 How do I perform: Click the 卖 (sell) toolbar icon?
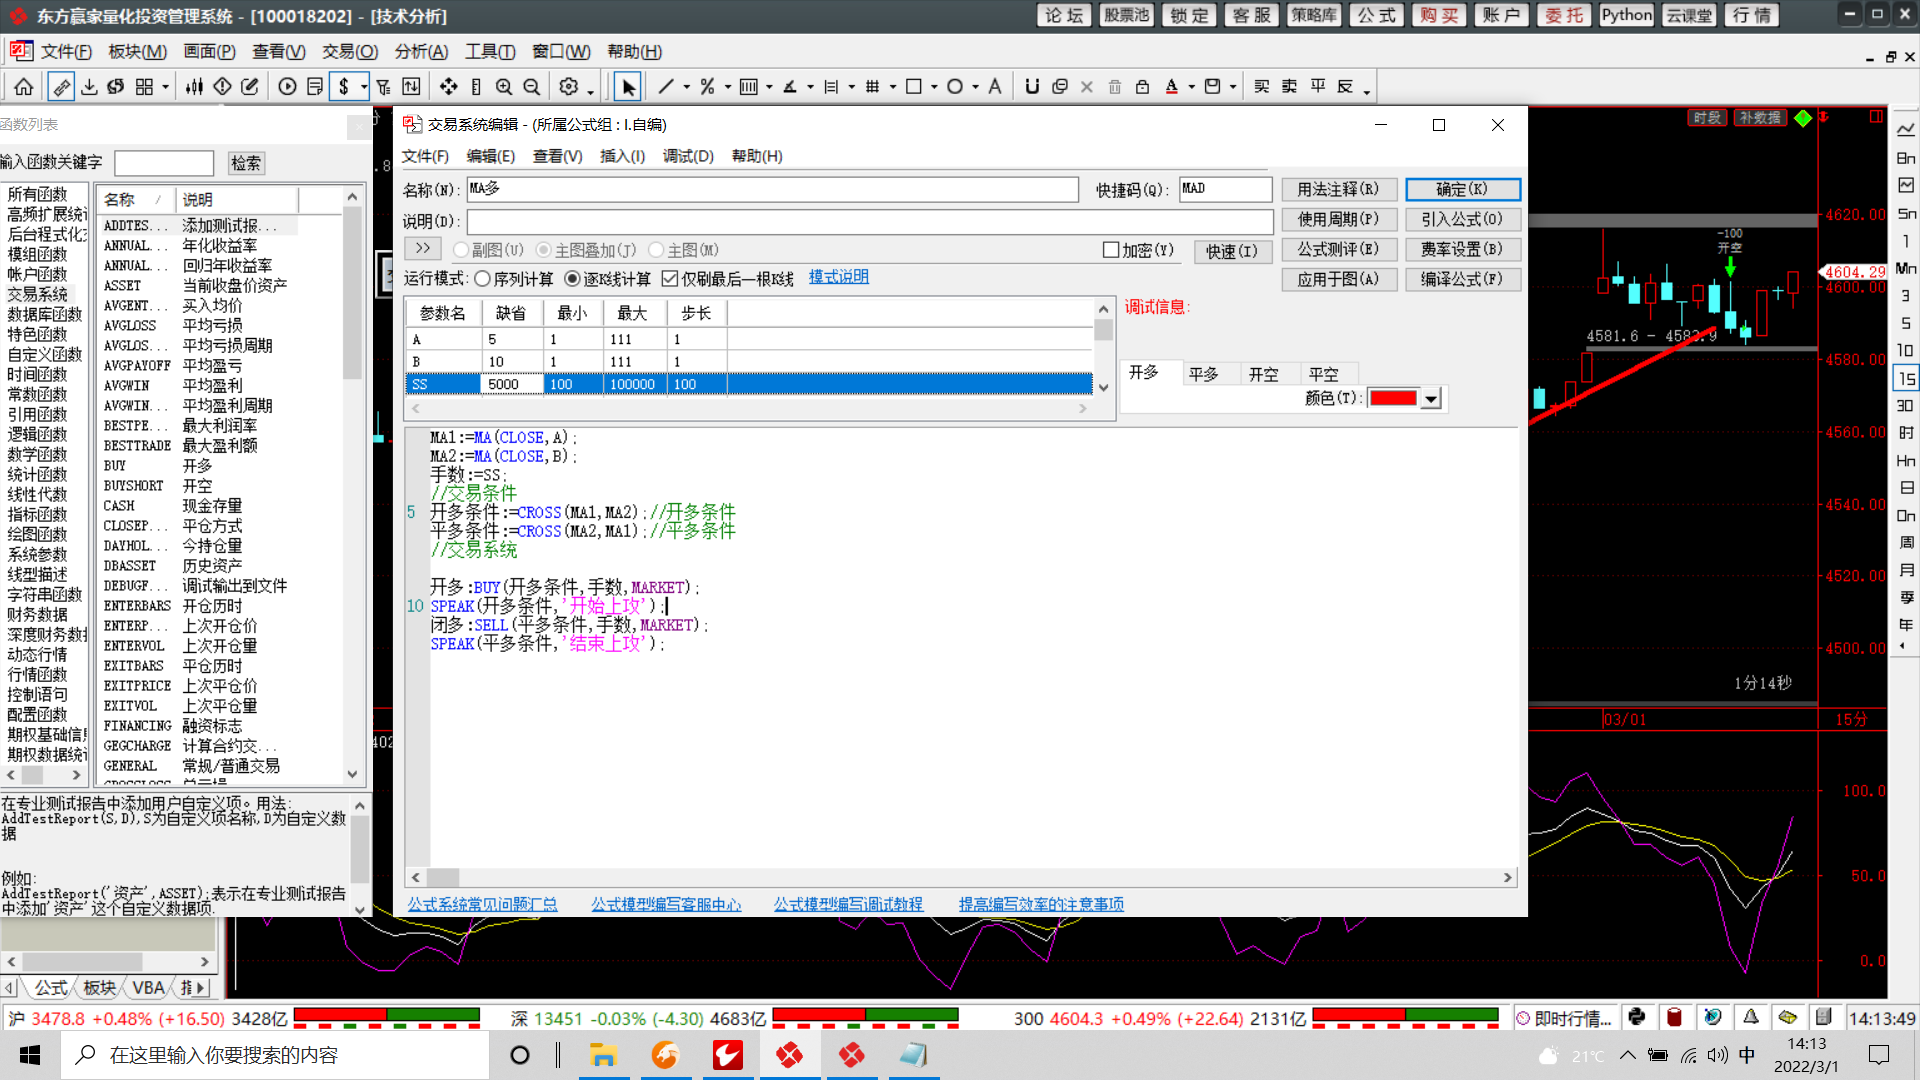1290,87
